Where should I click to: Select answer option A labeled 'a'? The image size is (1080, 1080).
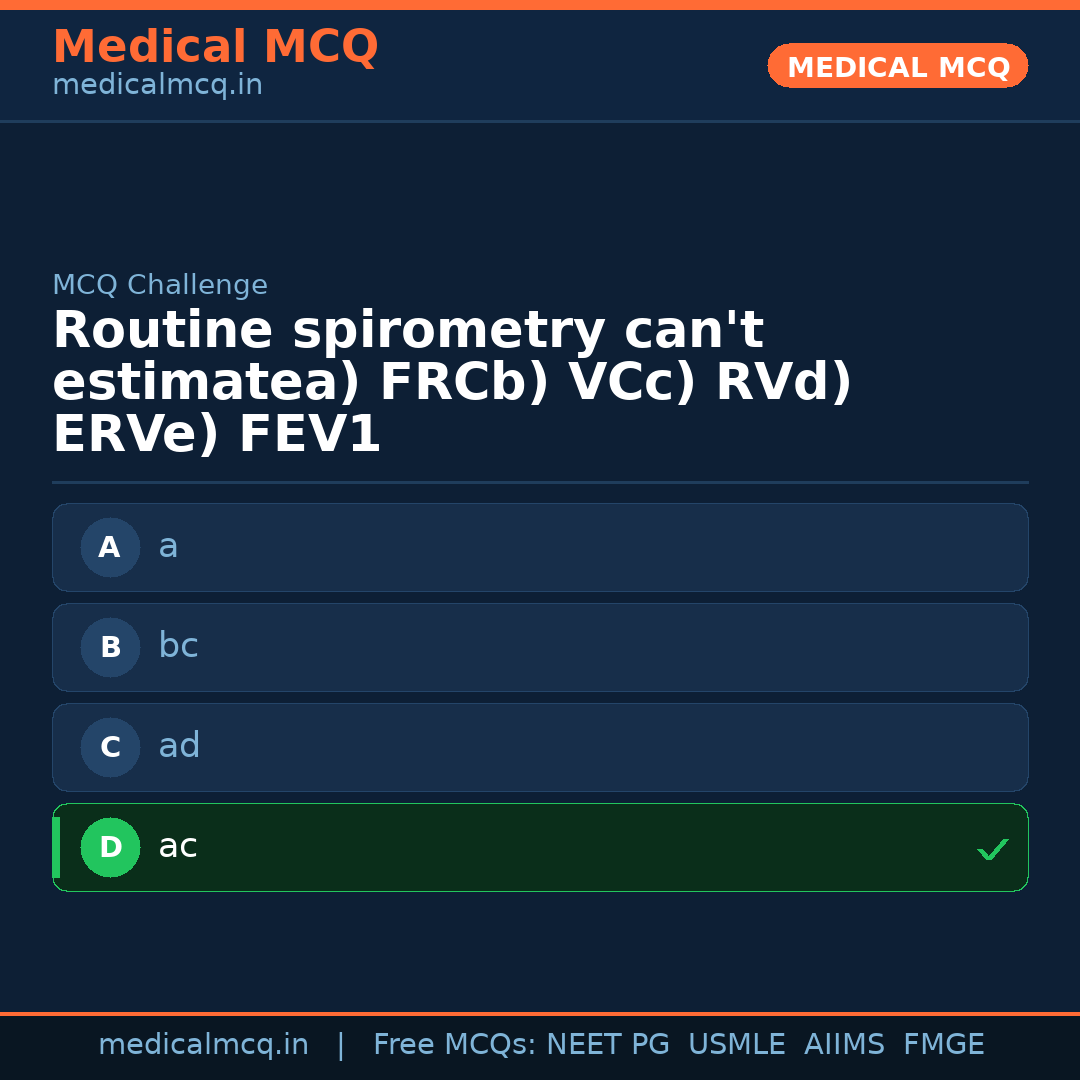[540, 547]
